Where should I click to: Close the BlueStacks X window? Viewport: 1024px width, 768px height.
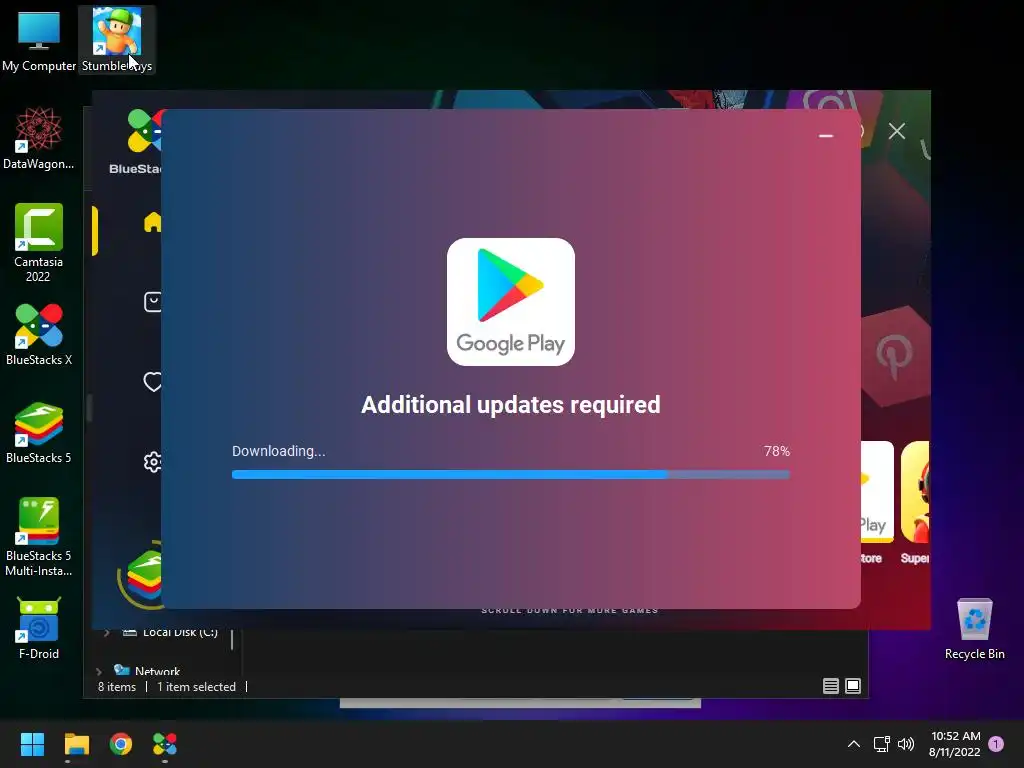click(897, 131)
